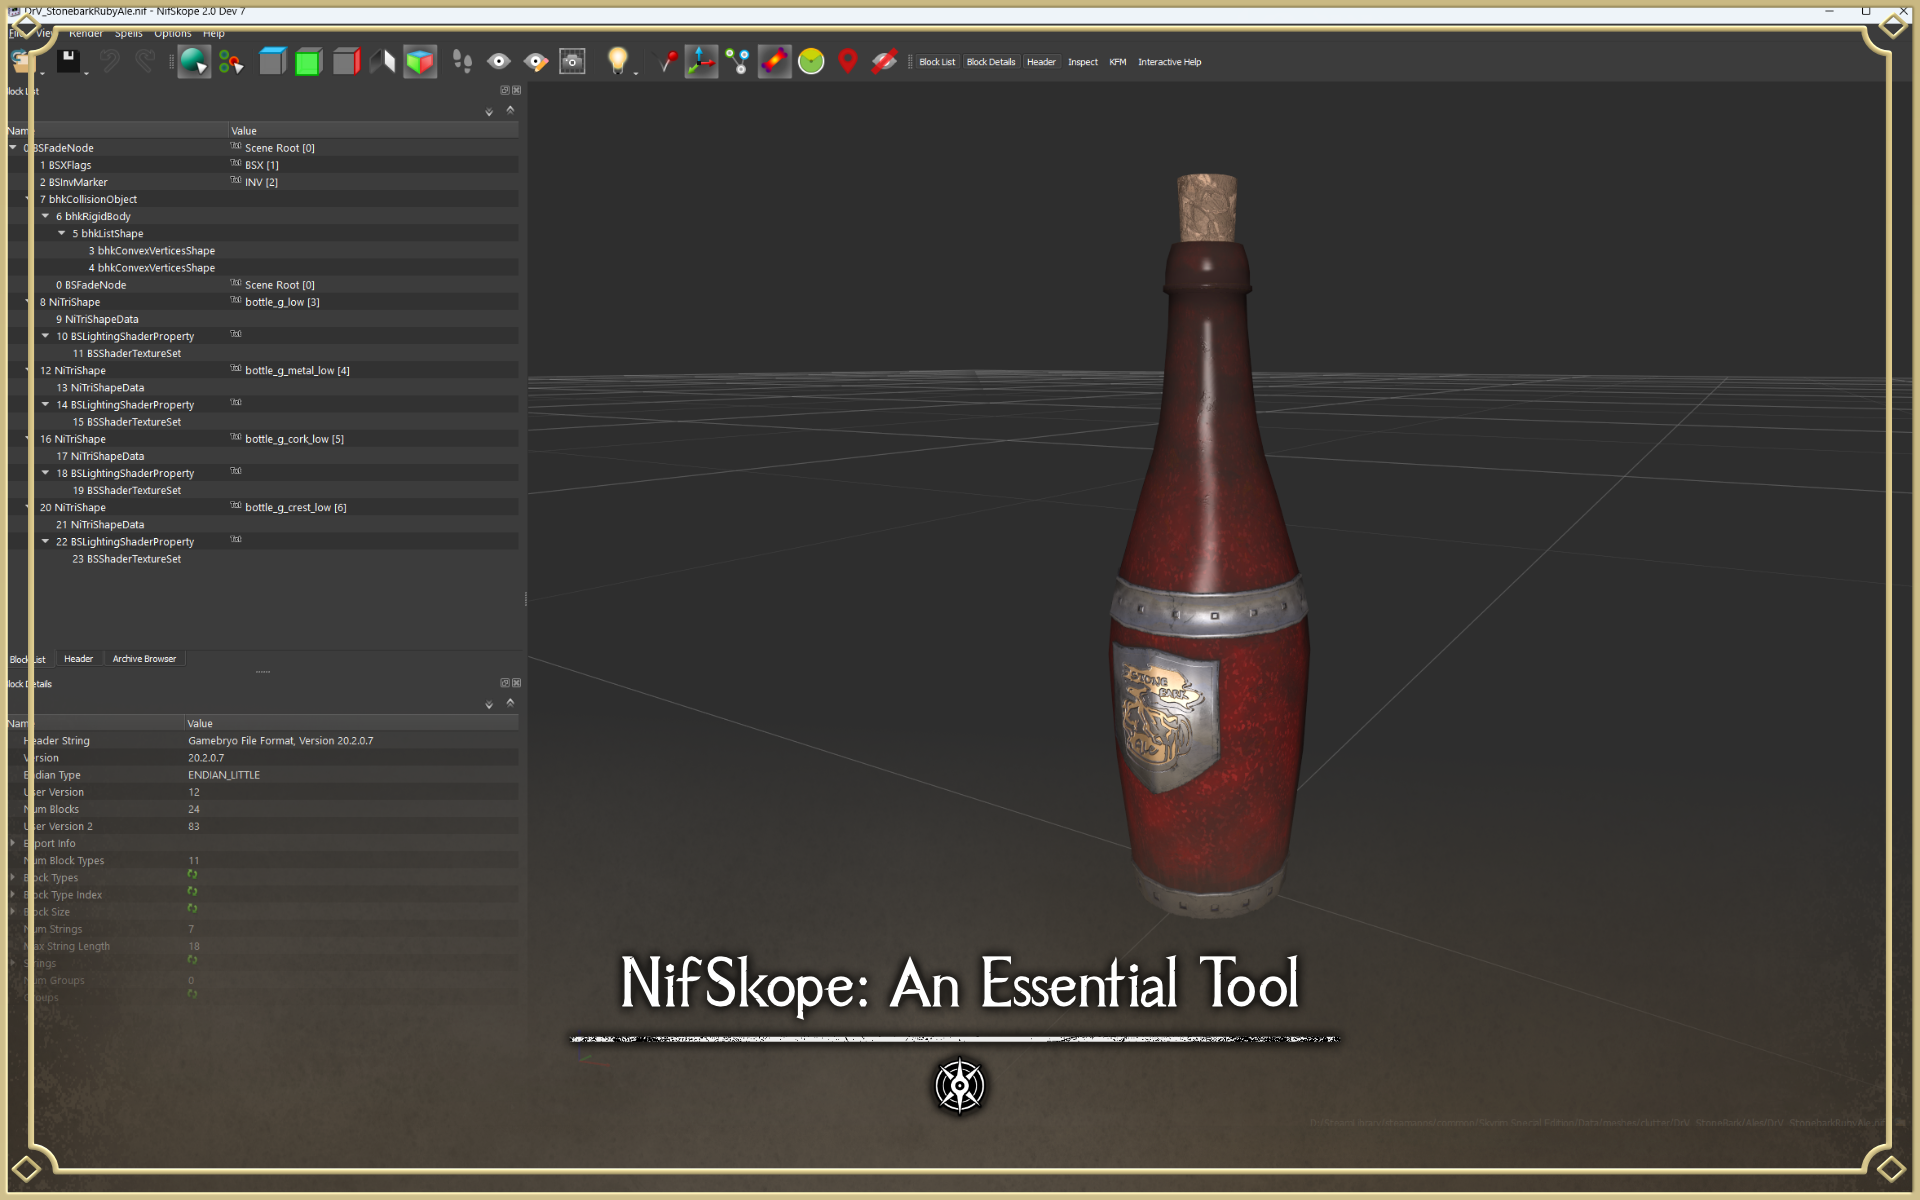Click the Save floppy disk icon
Image resolution: width=1920 pixels, height=1200 pixels.
pyautogui.click(x=68, y=61)
